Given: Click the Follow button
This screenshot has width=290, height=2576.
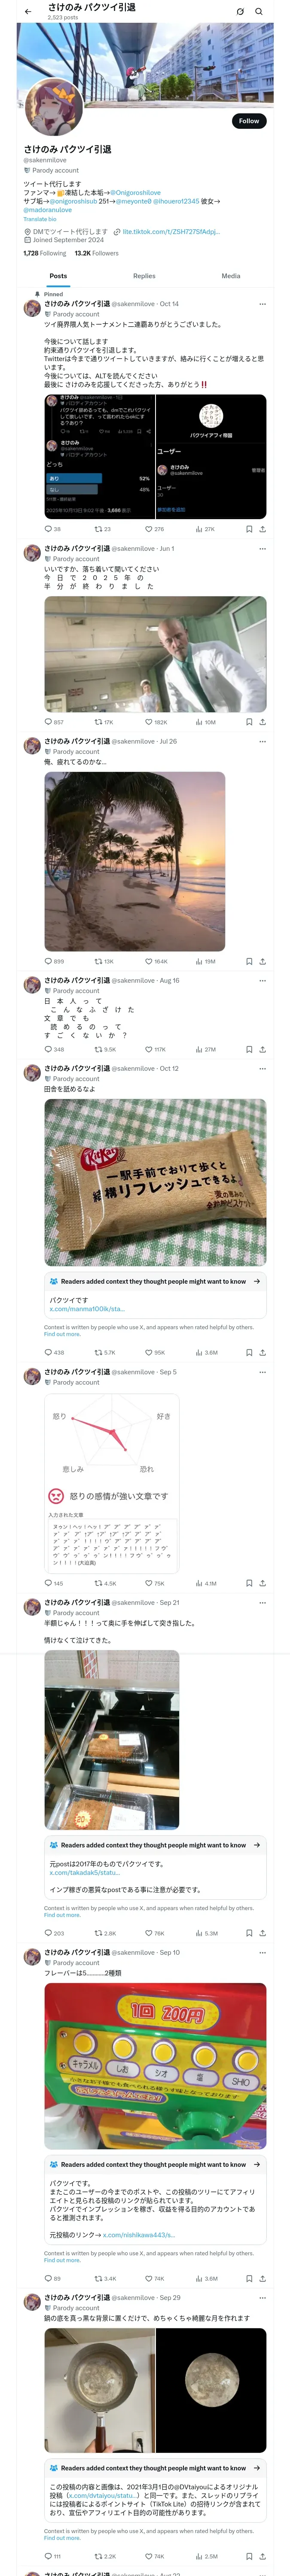Looking at the screenshot, I should pyautogui.click(x=248, y=121).
